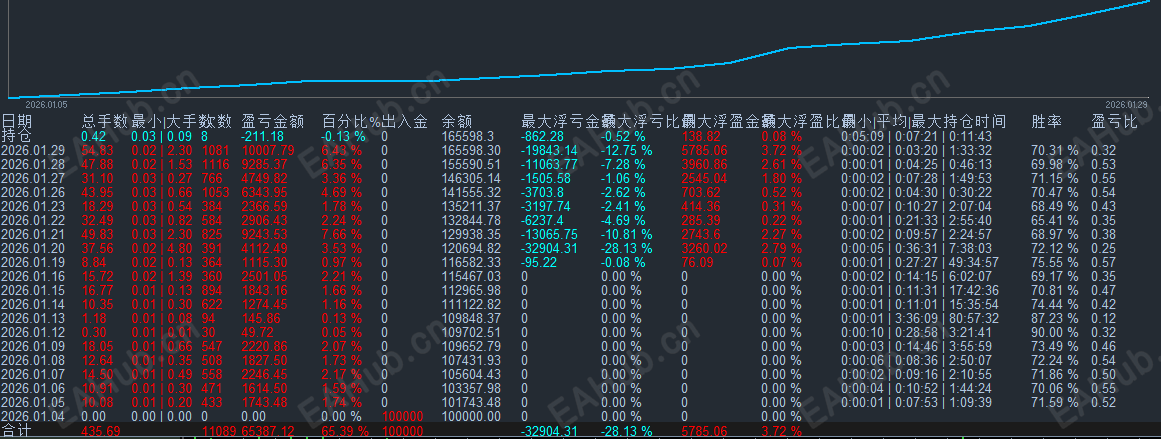
Task: Click the profit amount 4749.82
Action: click(x=265, y=178)
